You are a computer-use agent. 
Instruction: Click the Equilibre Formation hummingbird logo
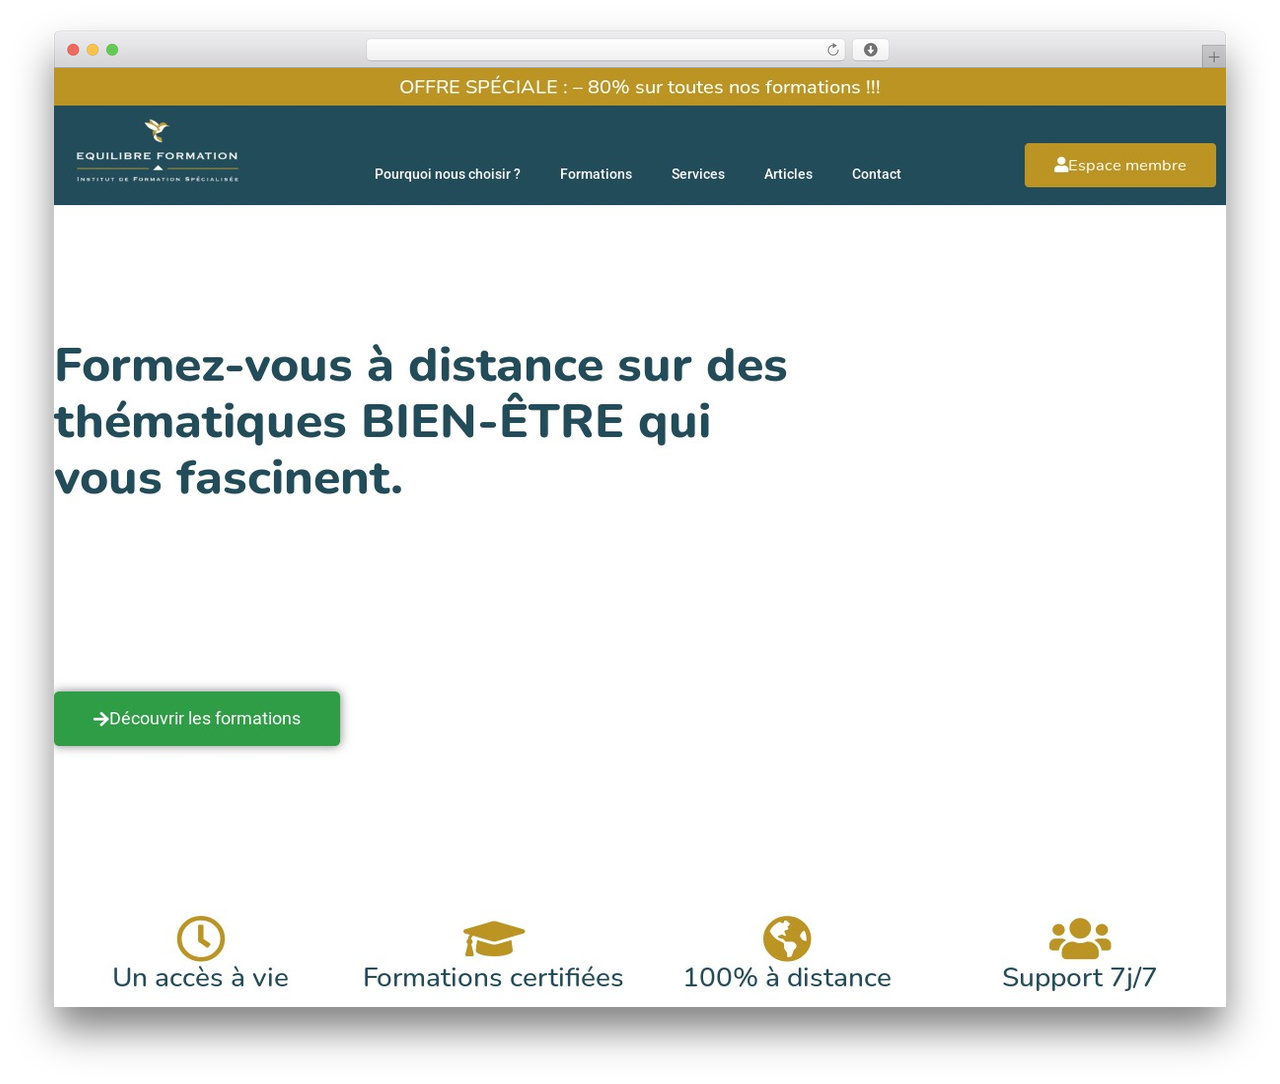(x=157, y=151)
